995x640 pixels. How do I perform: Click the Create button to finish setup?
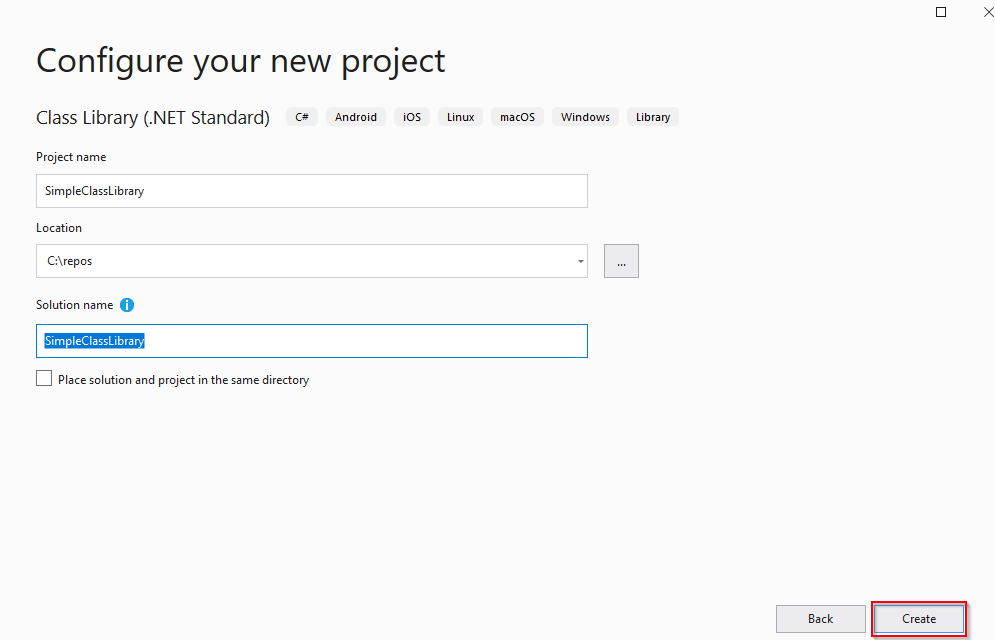coord(918,618)
